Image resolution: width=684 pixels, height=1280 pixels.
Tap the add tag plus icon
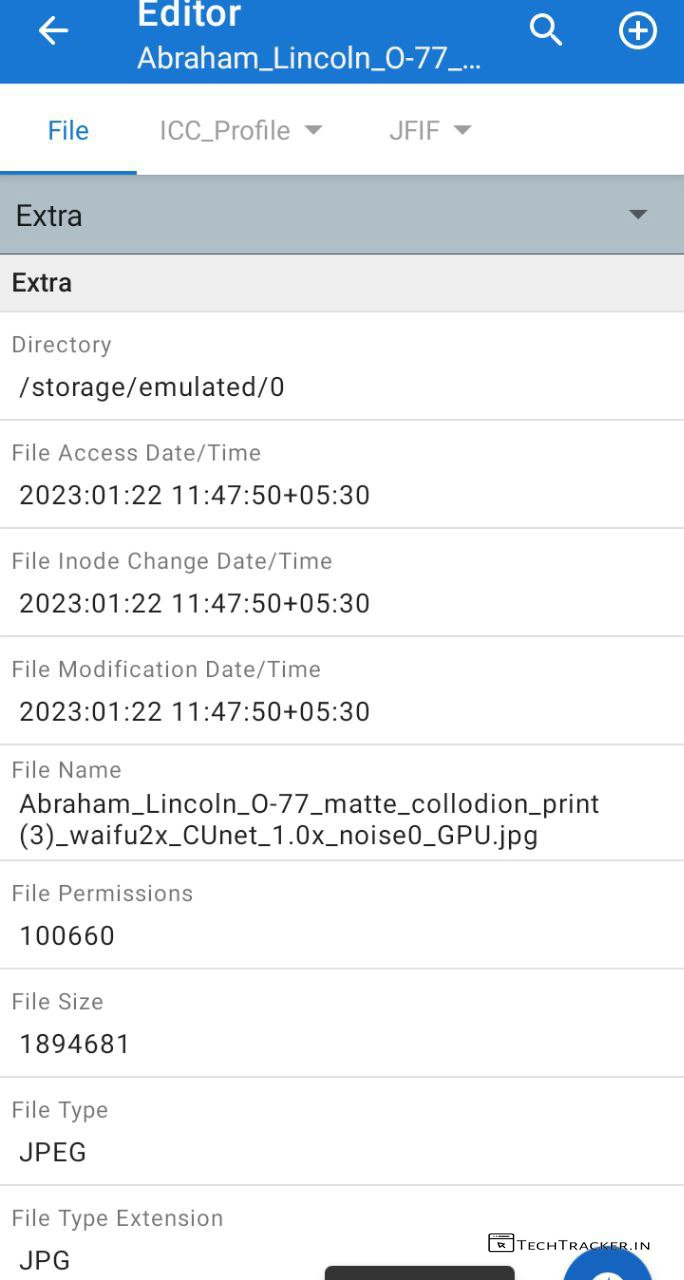pos(638,31)
